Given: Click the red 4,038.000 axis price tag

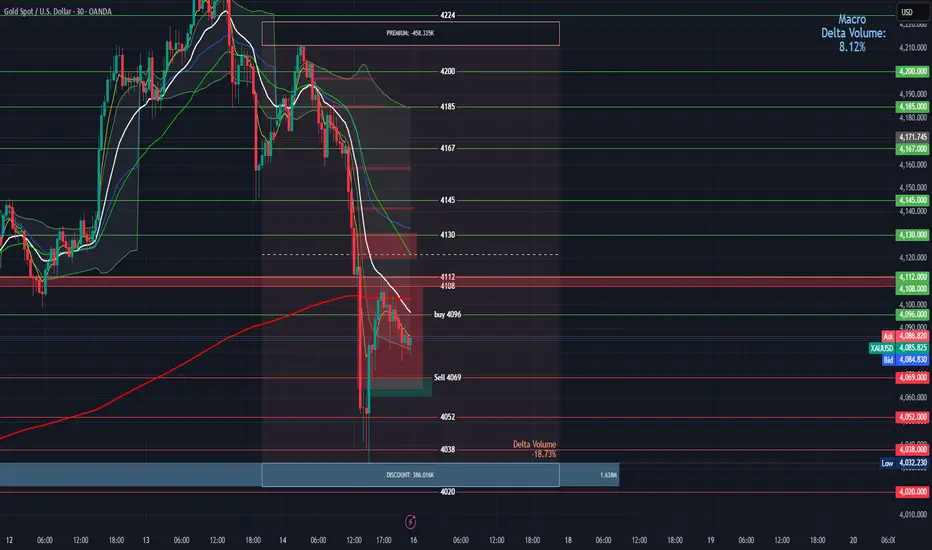Looking at the screenshot, I should pyautogui.click(x=912, y=450).
